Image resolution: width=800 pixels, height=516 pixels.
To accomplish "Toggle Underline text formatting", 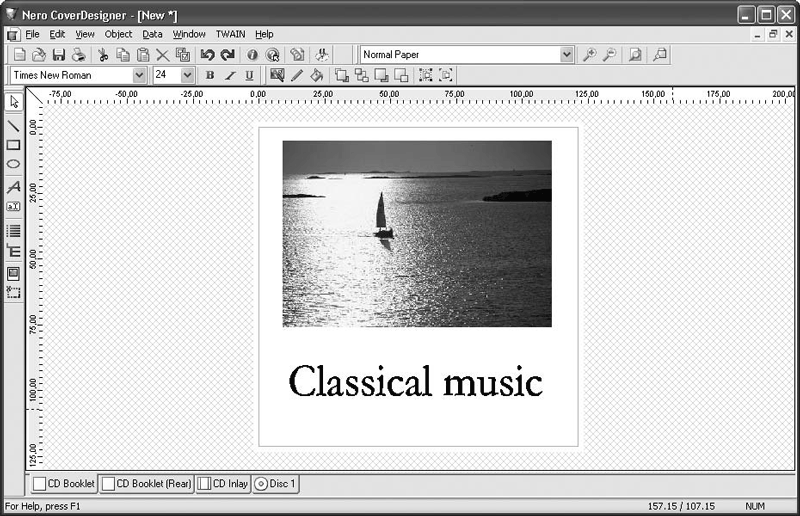I will 249,75.
